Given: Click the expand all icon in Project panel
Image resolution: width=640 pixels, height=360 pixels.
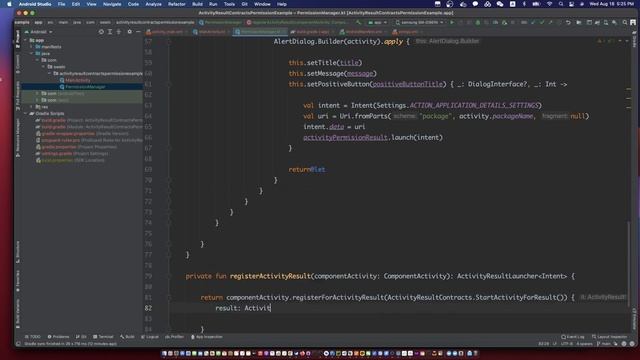Looking at the screenshot, I should 110,32.
